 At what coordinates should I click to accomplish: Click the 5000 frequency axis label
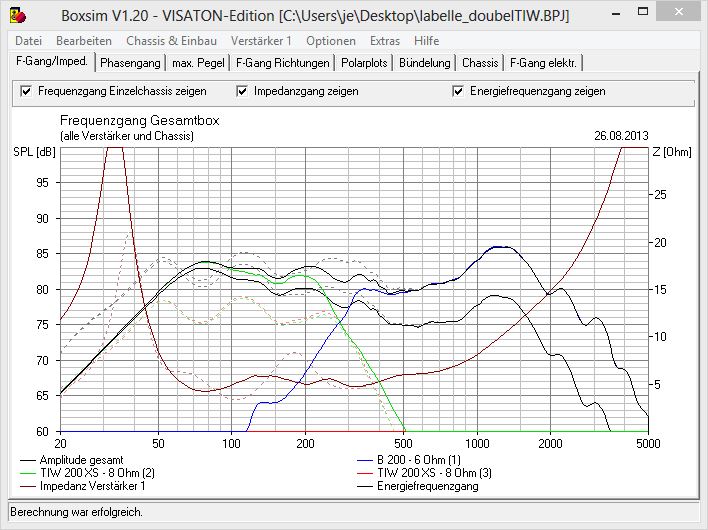(x=648, y=443)
